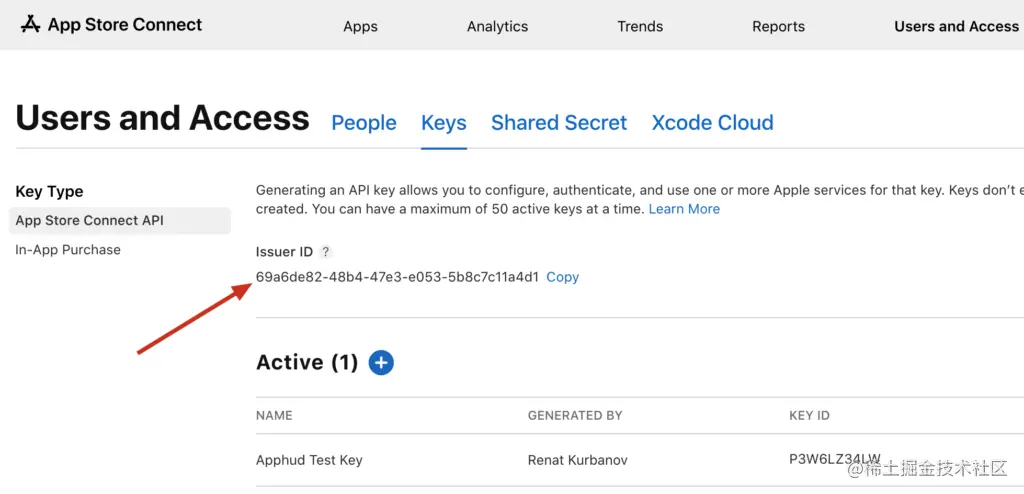Open the Analytics menu
The width and height of the screenshot is (1024, 494).
point(497,27)
